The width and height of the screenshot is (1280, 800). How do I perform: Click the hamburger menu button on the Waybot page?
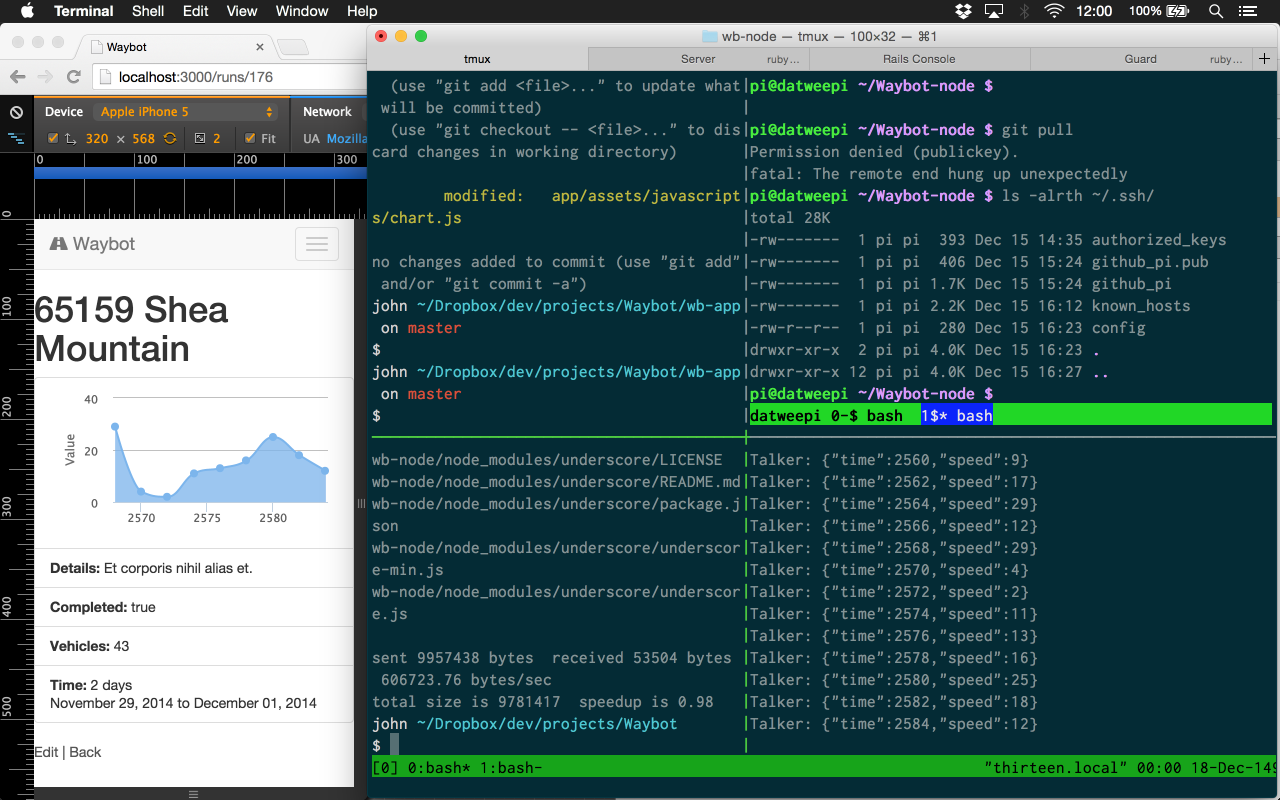click(x=317, y=243)
